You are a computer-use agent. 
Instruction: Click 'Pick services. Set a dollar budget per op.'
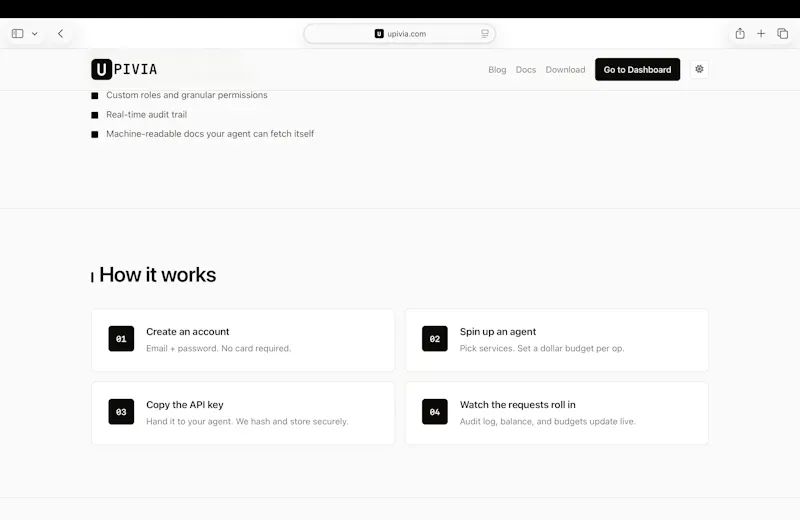[542, 349]
